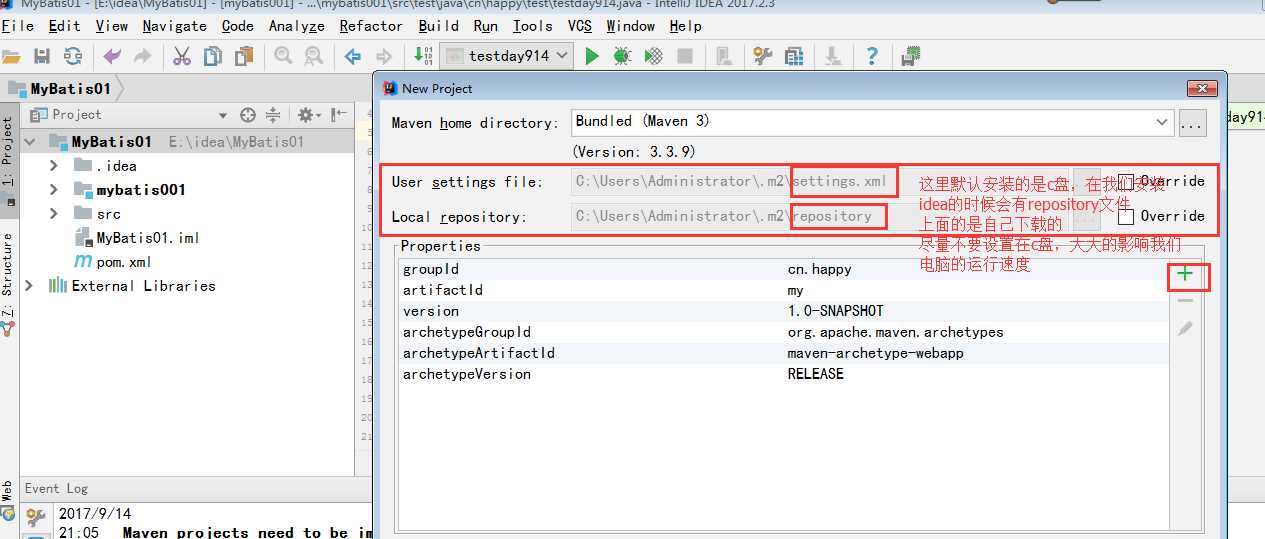Open the Build menu
This screenshot has width=1265, height=539.
[439, 26]
